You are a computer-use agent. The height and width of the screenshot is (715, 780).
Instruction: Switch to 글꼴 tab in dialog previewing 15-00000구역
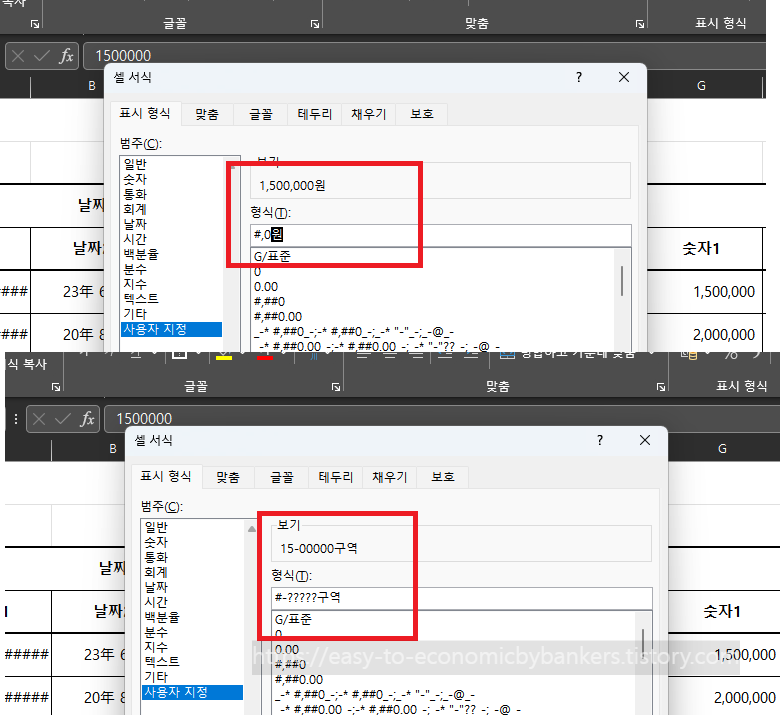[282, 478]
